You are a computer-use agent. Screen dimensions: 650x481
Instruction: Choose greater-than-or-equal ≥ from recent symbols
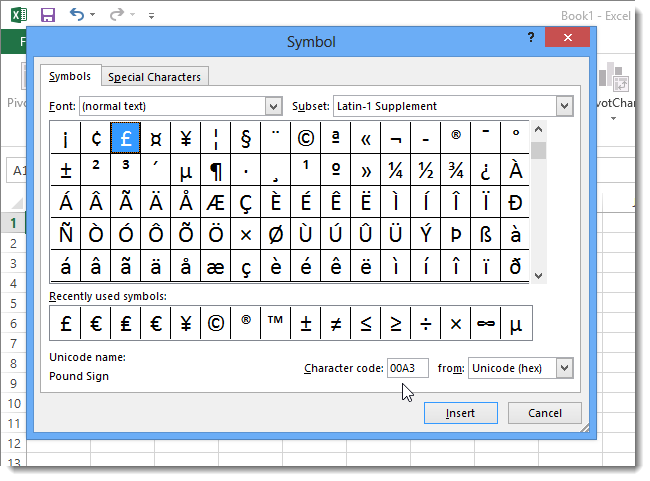[x=396, y=323]
